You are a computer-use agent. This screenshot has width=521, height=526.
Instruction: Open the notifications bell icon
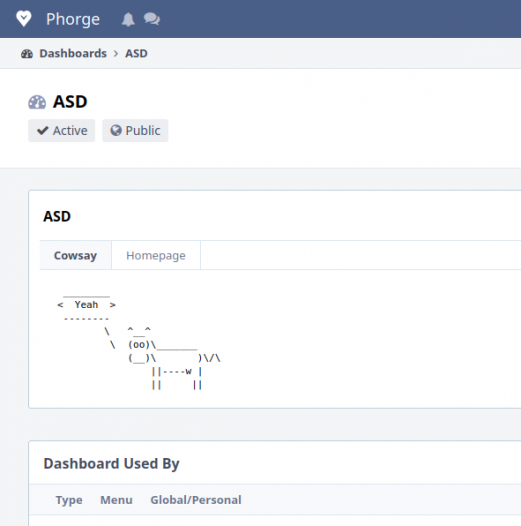[128, 19]
